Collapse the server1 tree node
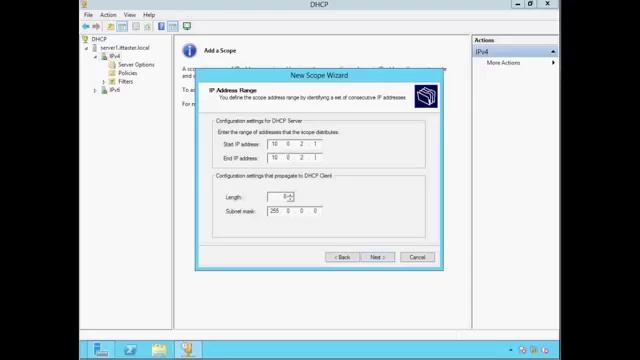 point(86,48)
